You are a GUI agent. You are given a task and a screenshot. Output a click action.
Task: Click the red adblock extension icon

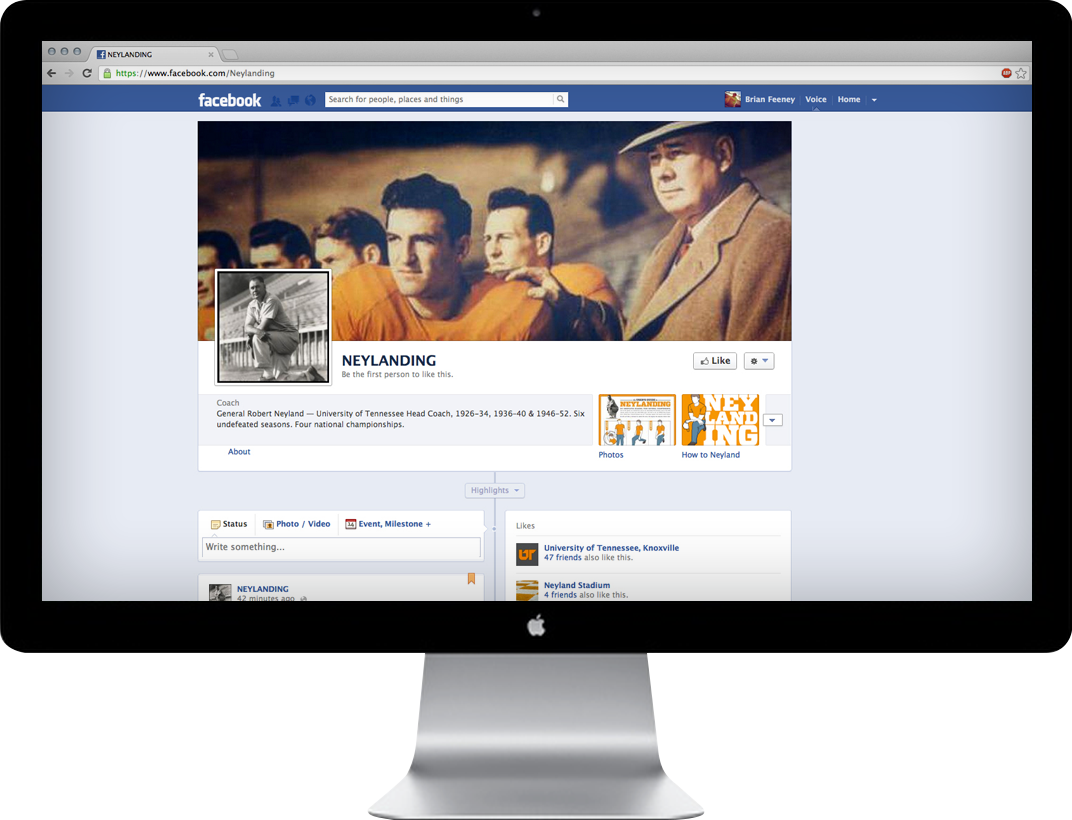point(1006,73)
